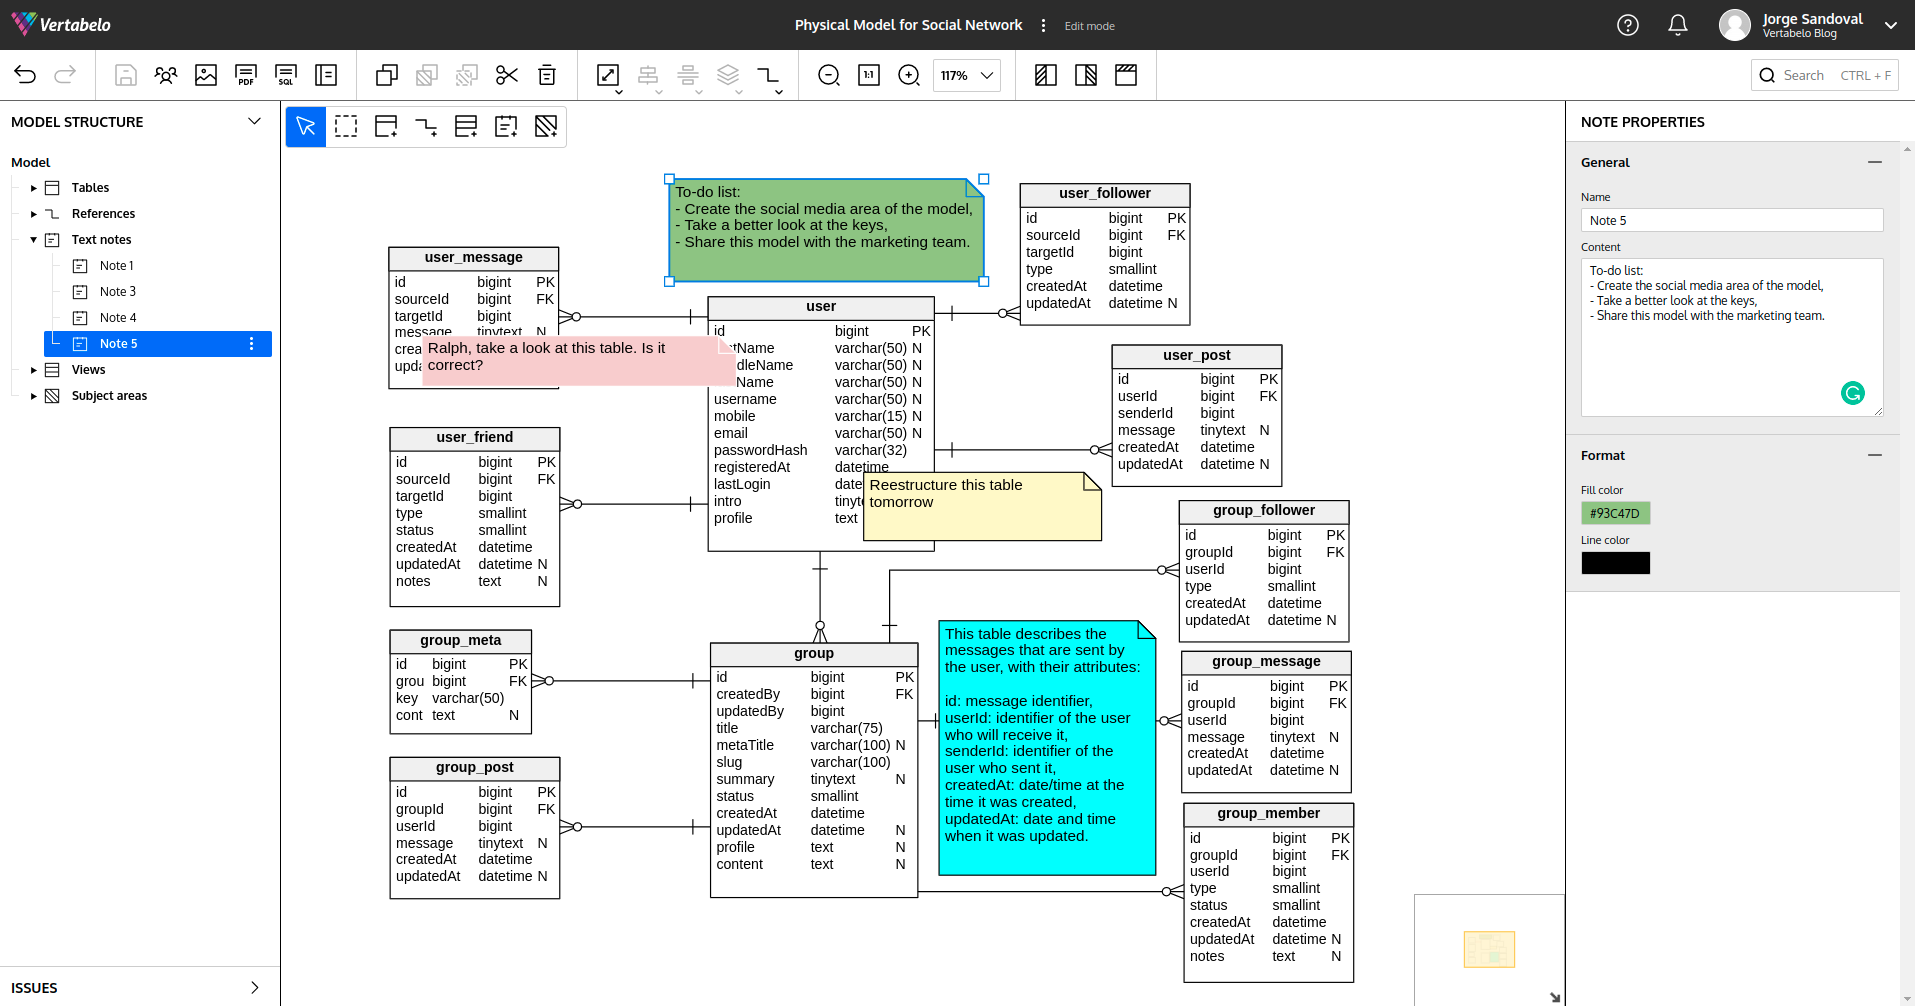Collapse the Model Structure panel chevron
This screenshot has width=1915, height=1006.
[254, 121]
